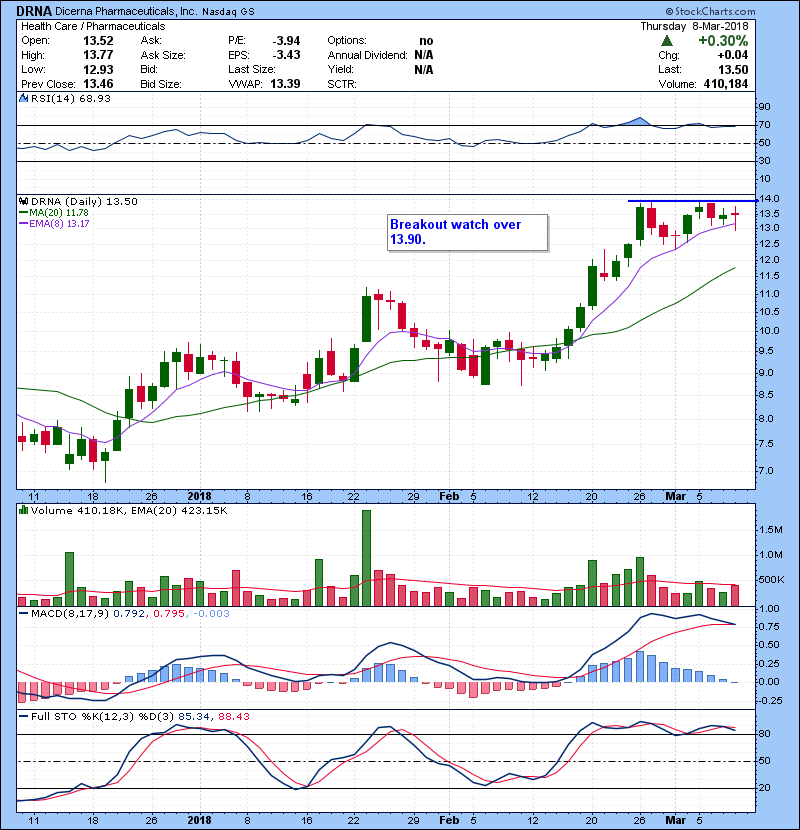Click the dark blue MACD legend line marker
This screenshot has width=800, height=830.
point(23,614)
